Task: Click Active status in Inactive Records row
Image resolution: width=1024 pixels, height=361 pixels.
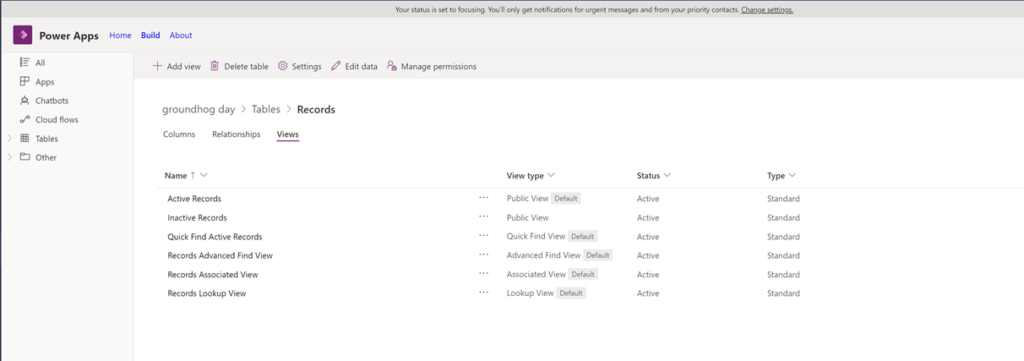Action: (648, 217)
